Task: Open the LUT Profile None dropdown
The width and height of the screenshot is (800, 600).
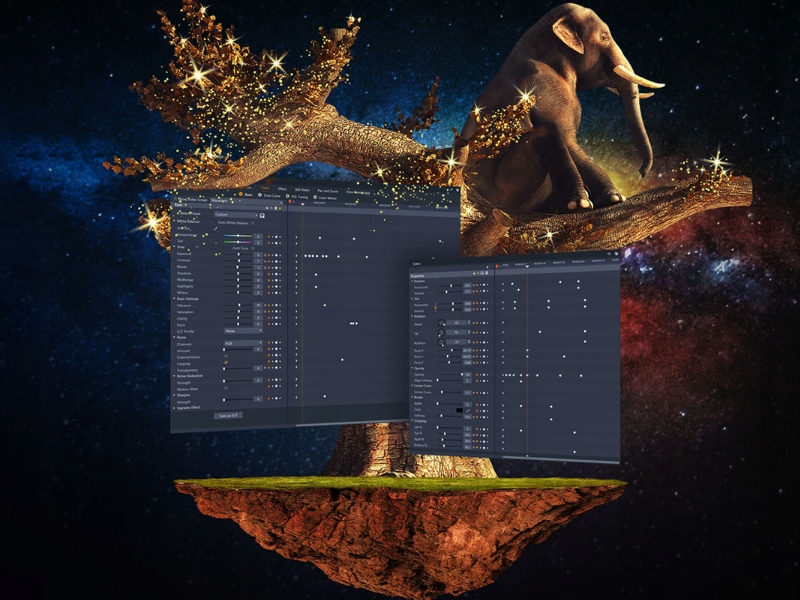Action: (243, 331)
